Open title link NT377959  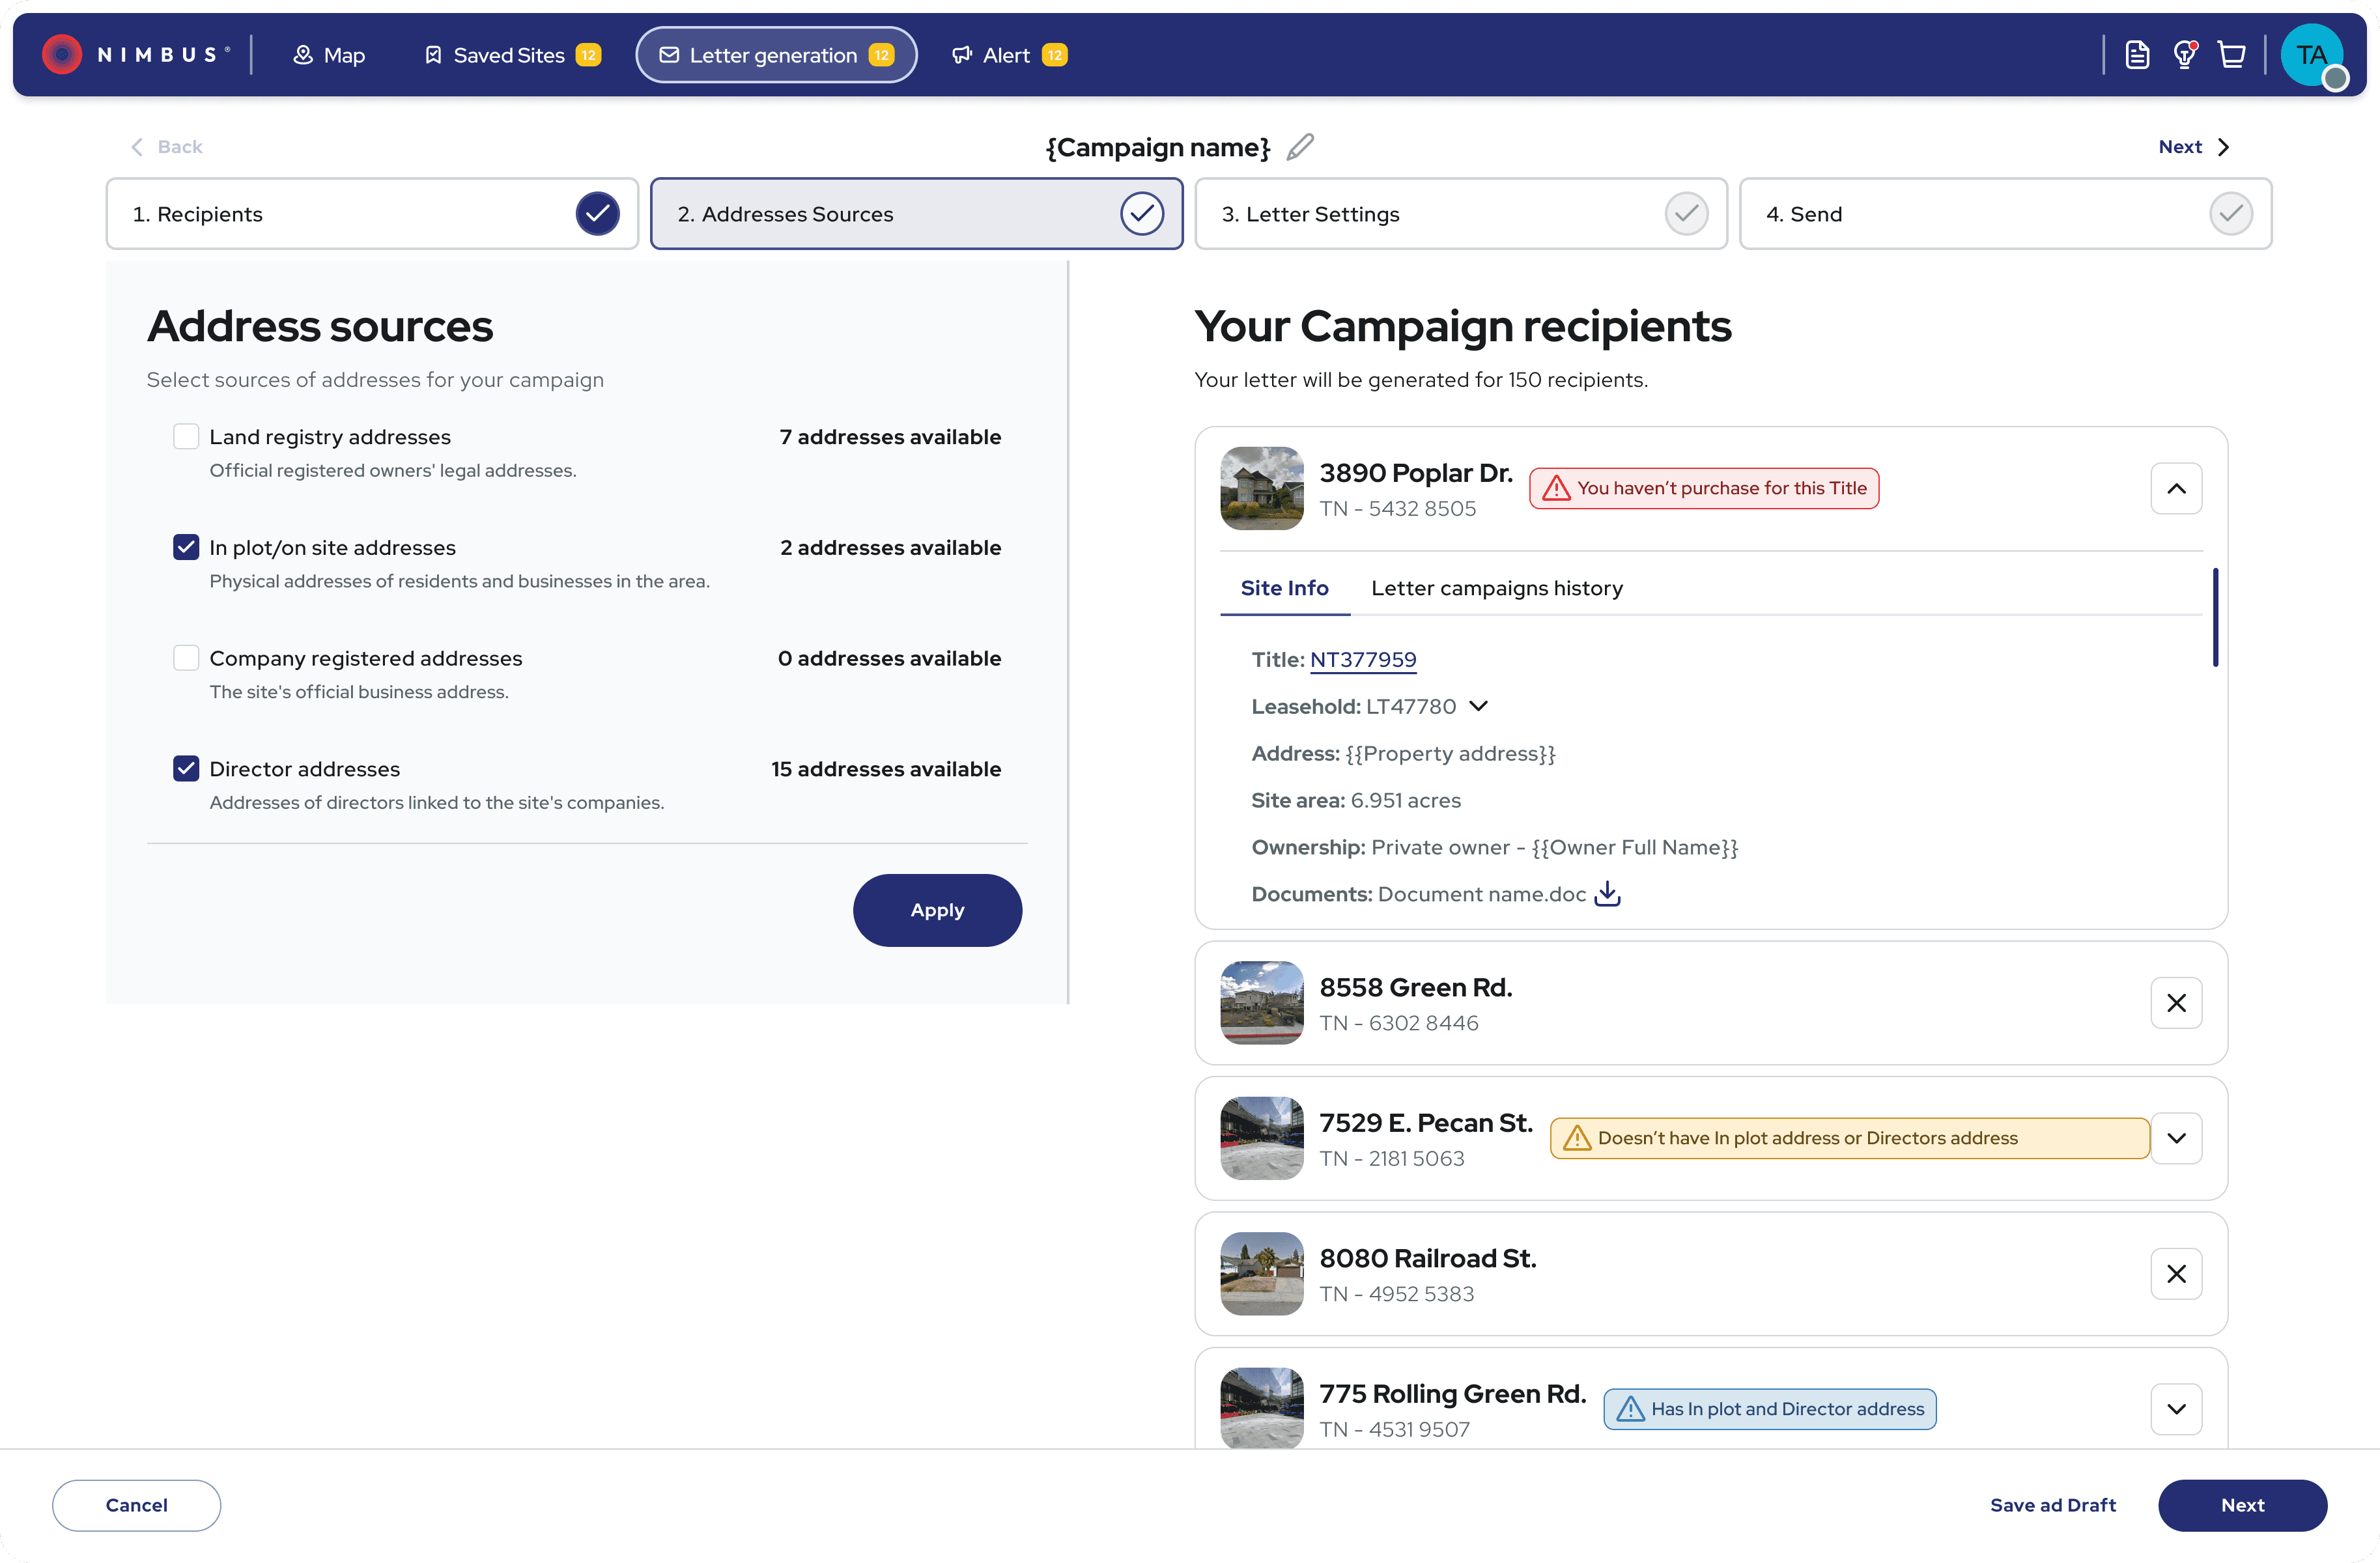[1362, 659]
